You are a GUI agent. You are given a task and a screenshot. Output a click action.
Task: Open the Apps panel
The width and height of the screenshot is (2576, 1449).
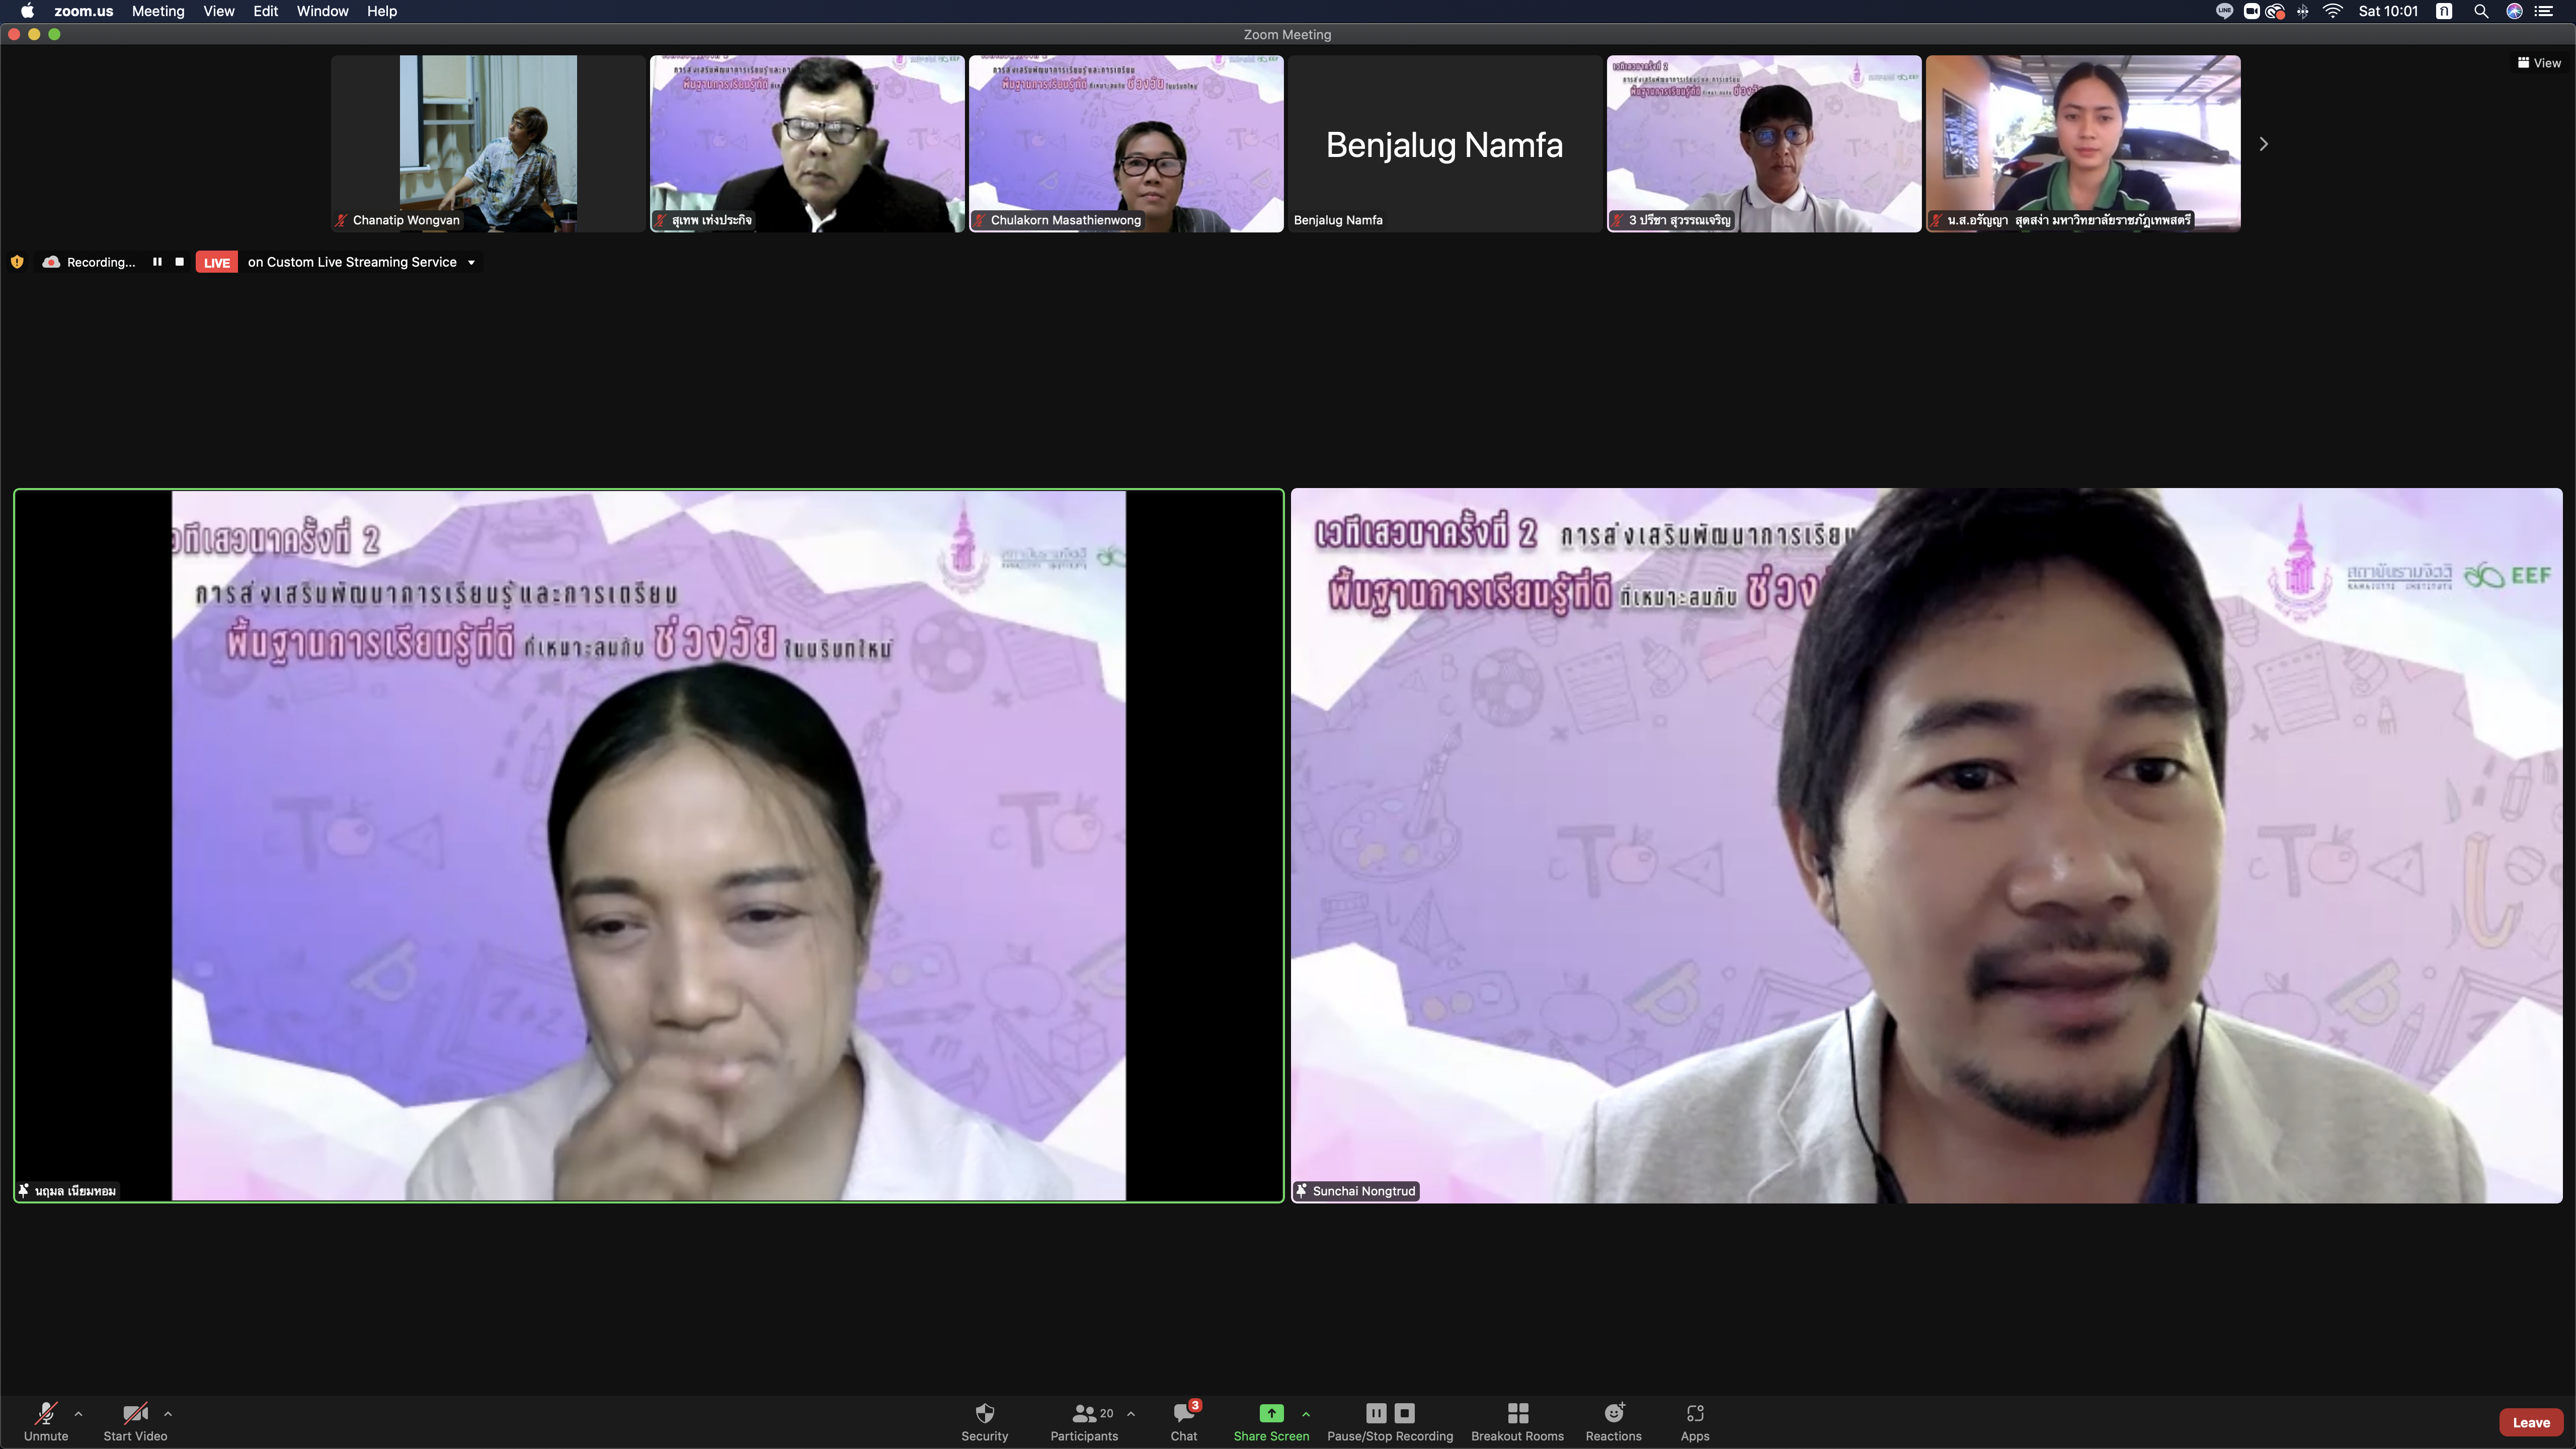coord(1695,1421)
